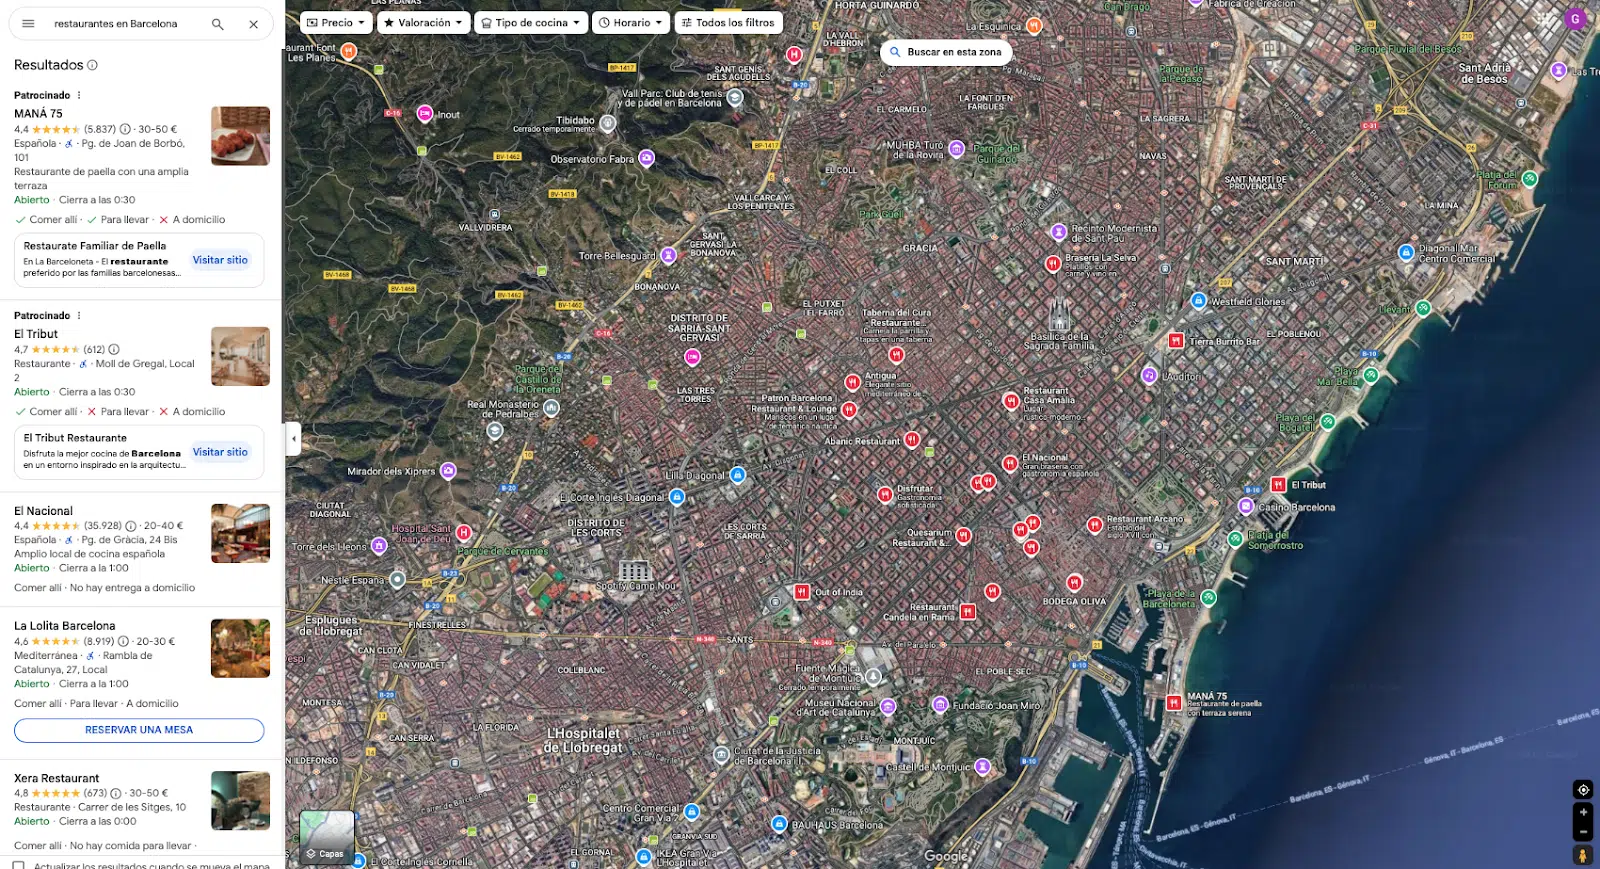Image resolution: width=1600 pixels, height=869 pixels.
Task: Click price info icon for El Nacional
Action: click(x=131, y=525)
